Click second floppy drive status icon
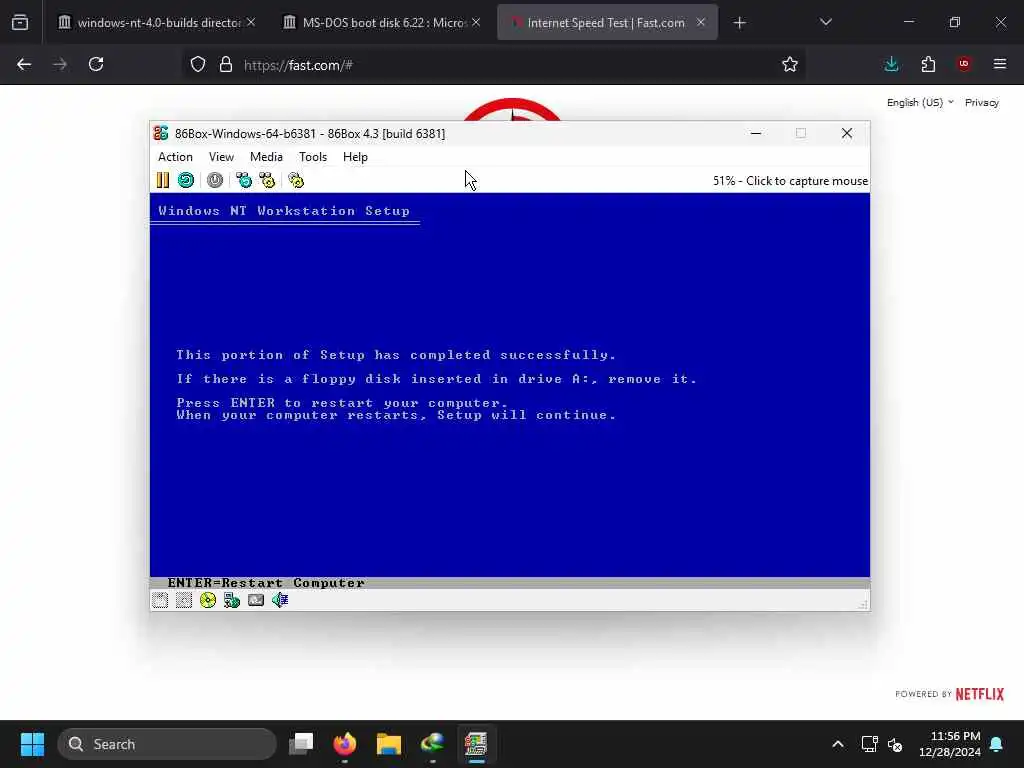Viewport: 1024px width, 768px height. [x=184, y=600]
